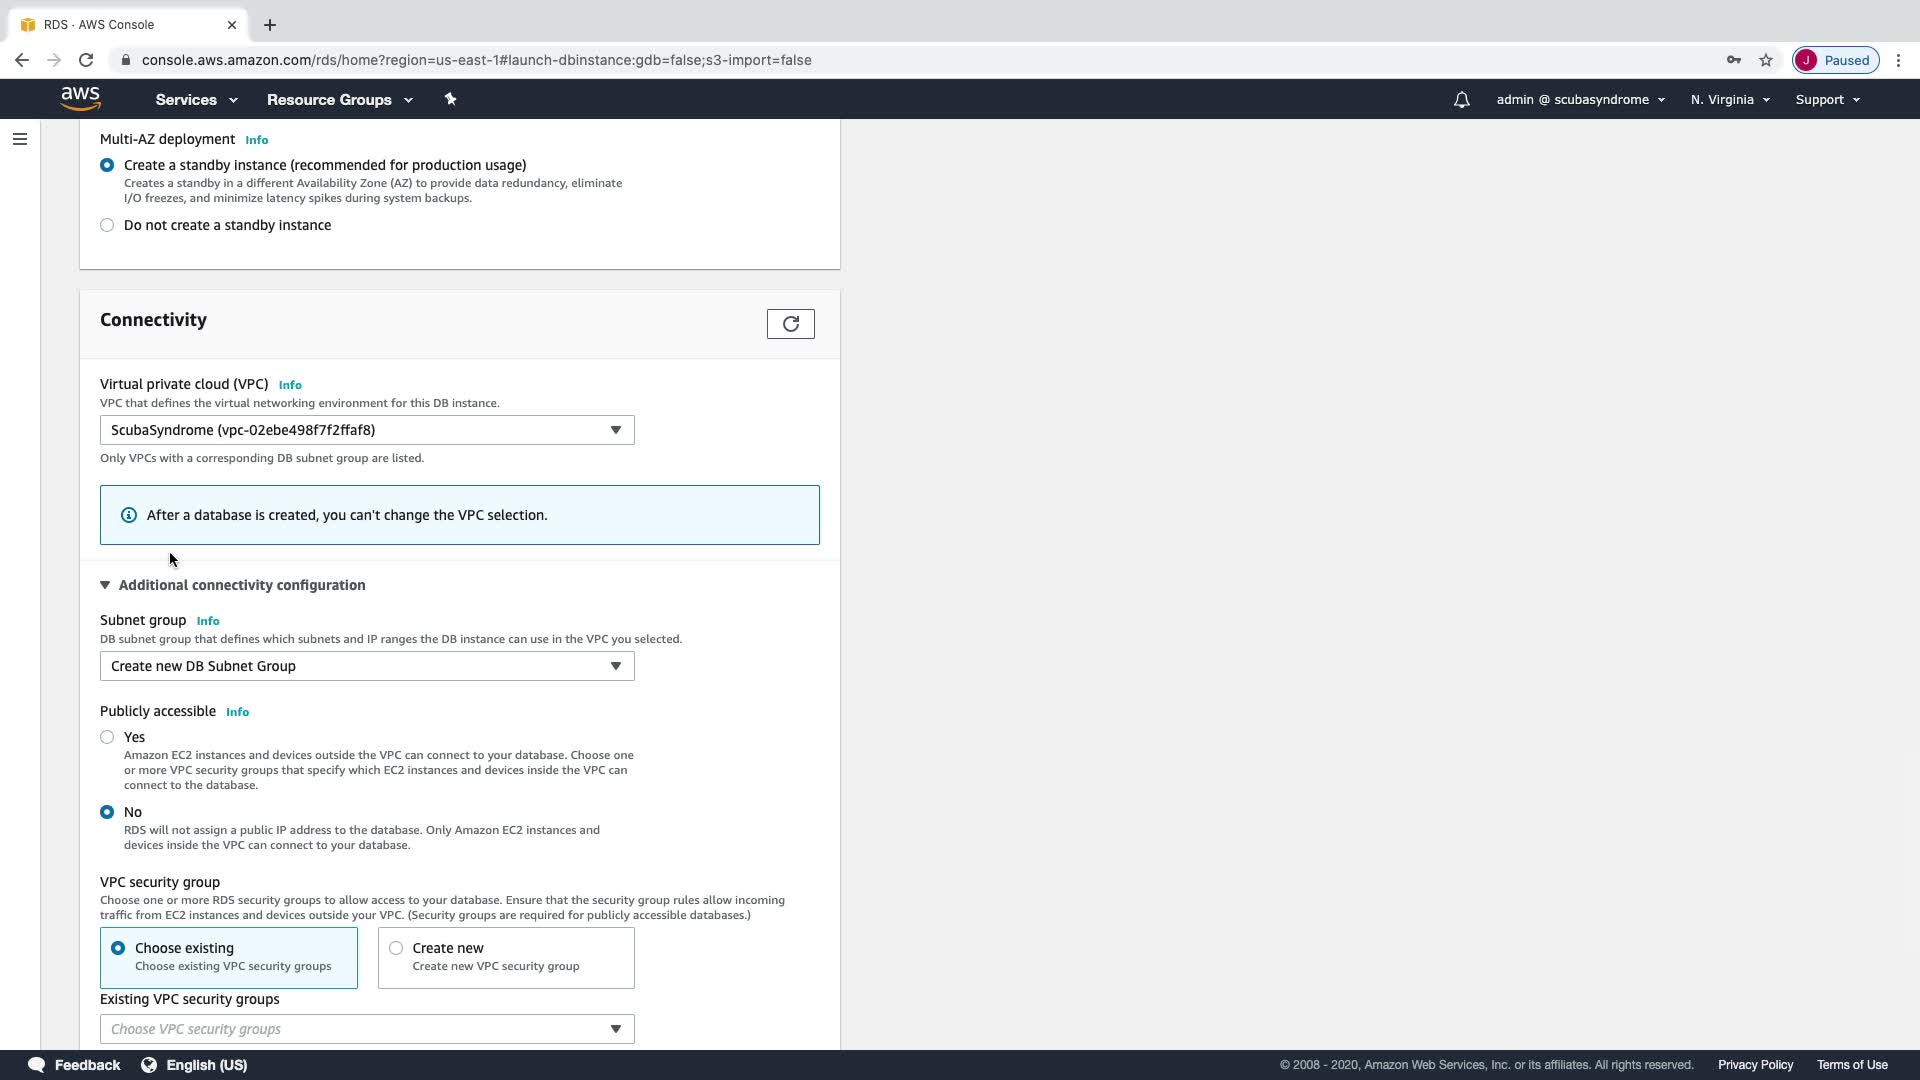The height and width of the screenshot is (1080, 1920).
Task: Open the Resource Groups menu
Action: [x=339, y=100]
